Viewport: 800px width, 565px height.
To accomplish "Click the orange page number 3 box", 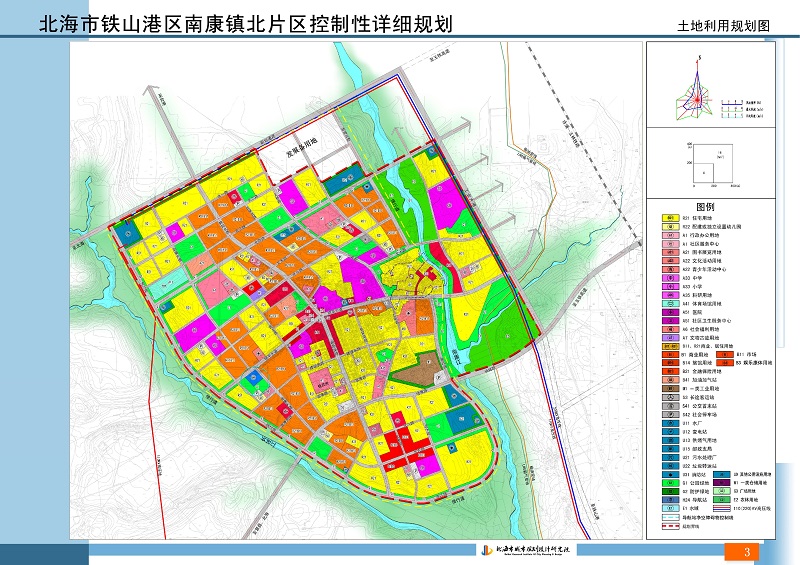I will point(746,552).
